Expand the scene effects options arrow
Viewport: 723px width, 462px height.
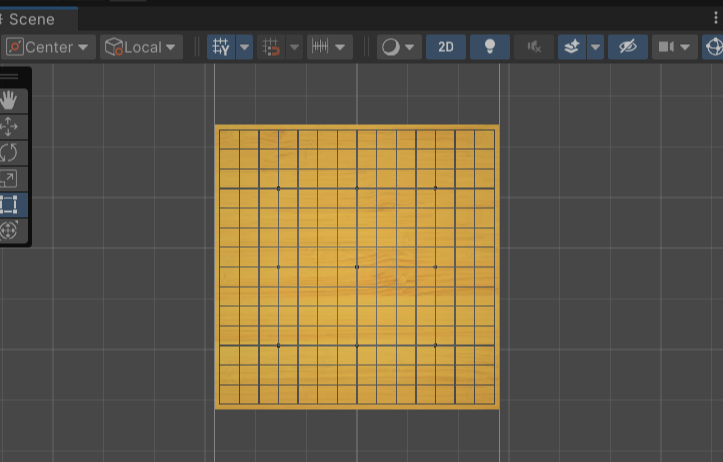pos(595,47)
